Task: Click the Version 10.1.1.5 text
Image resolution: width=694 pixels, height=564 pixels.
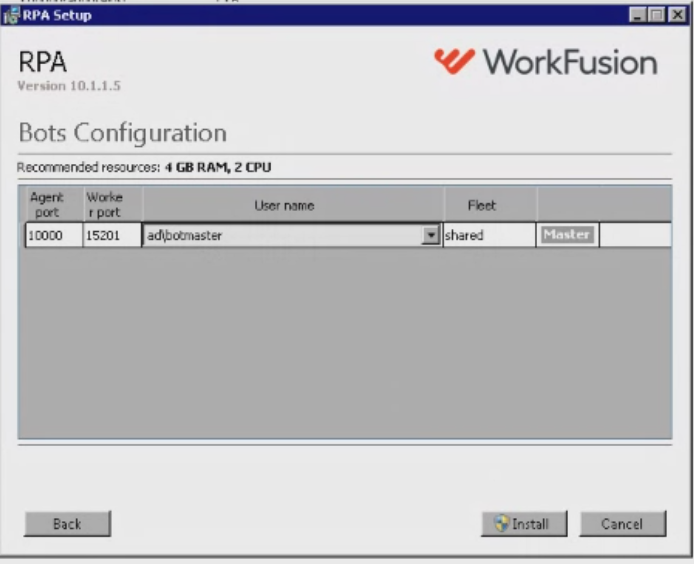Action: (x=69, y=85)
